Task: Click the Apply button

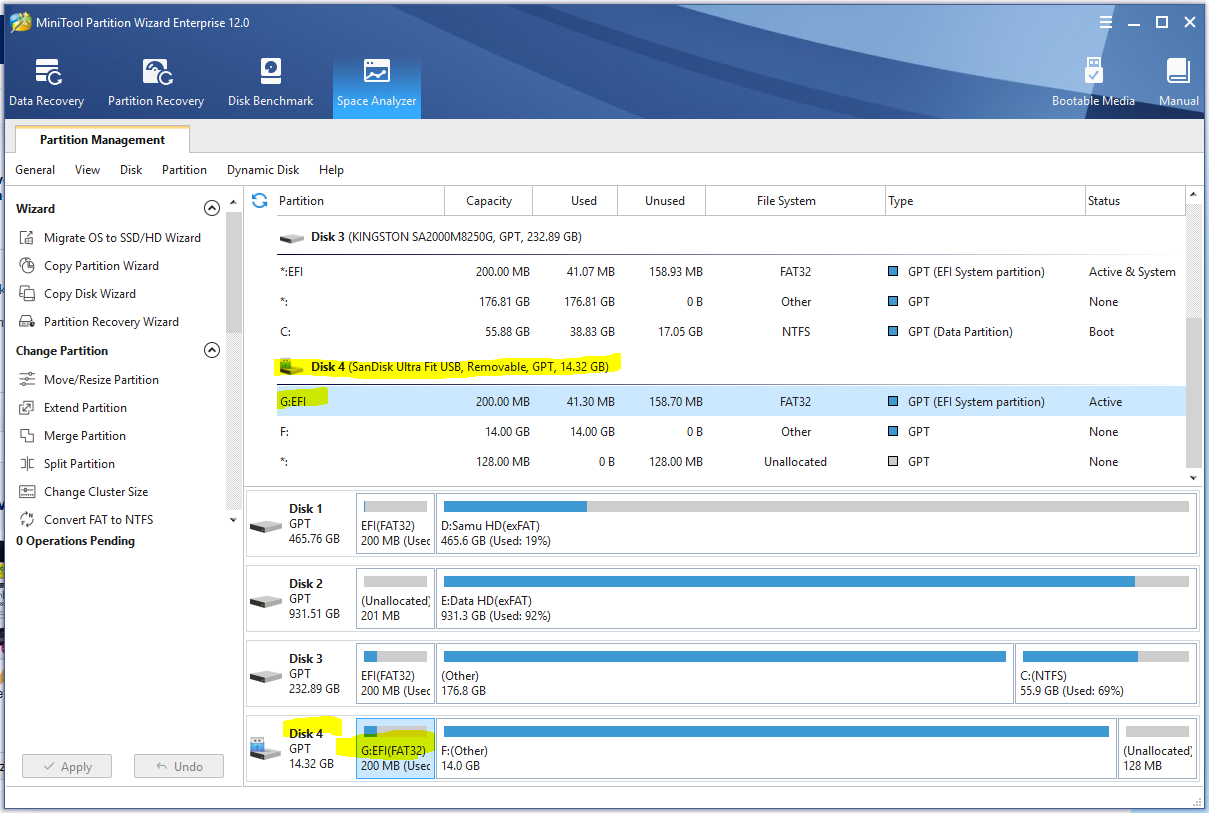Action: tap(67, 767)
